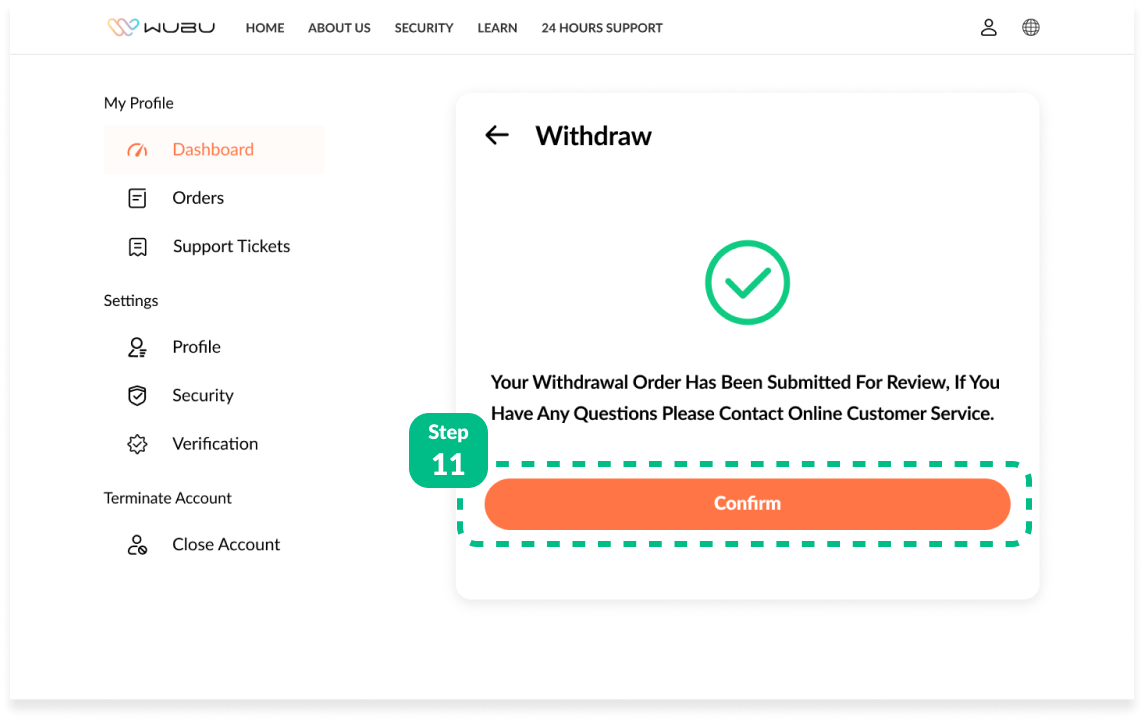Click the Profile person icon
The height and width of the screenshot is (720, 1144).
click(137, 347)
